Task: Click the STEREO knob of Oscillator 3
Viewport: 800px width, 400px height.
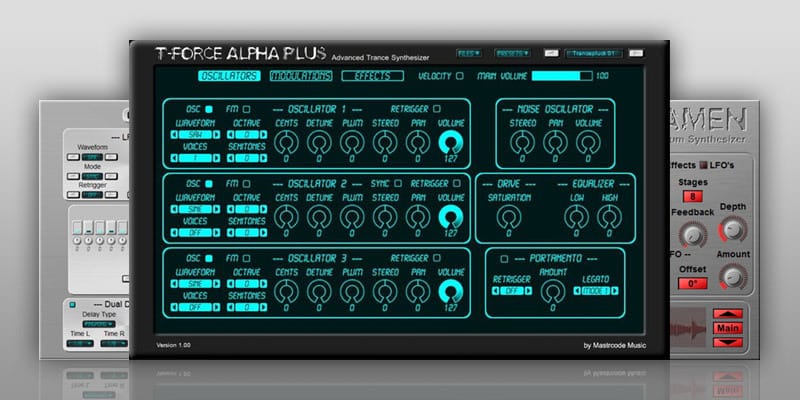Action: coord(385,292)
